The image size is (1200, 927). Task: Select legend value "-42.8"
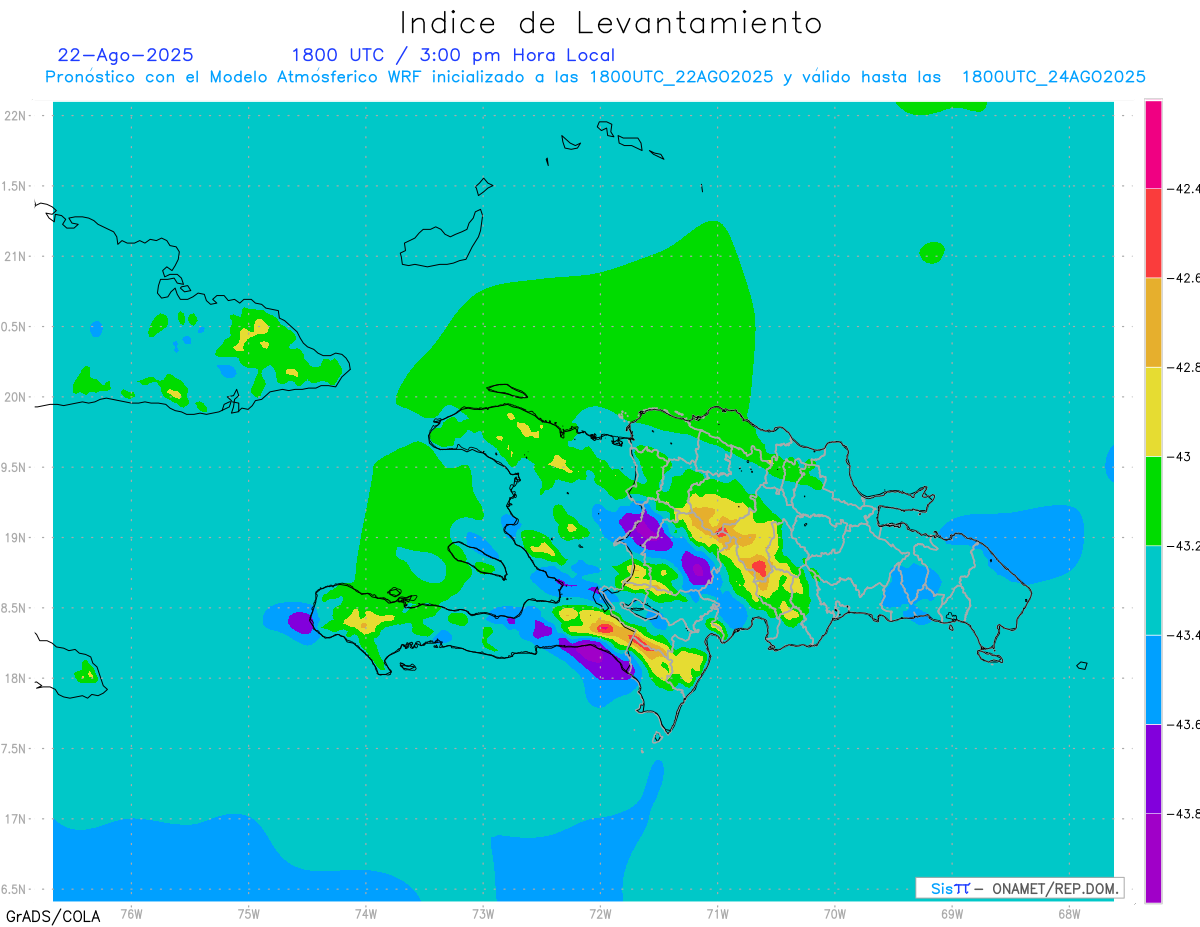coord(1184,367)
